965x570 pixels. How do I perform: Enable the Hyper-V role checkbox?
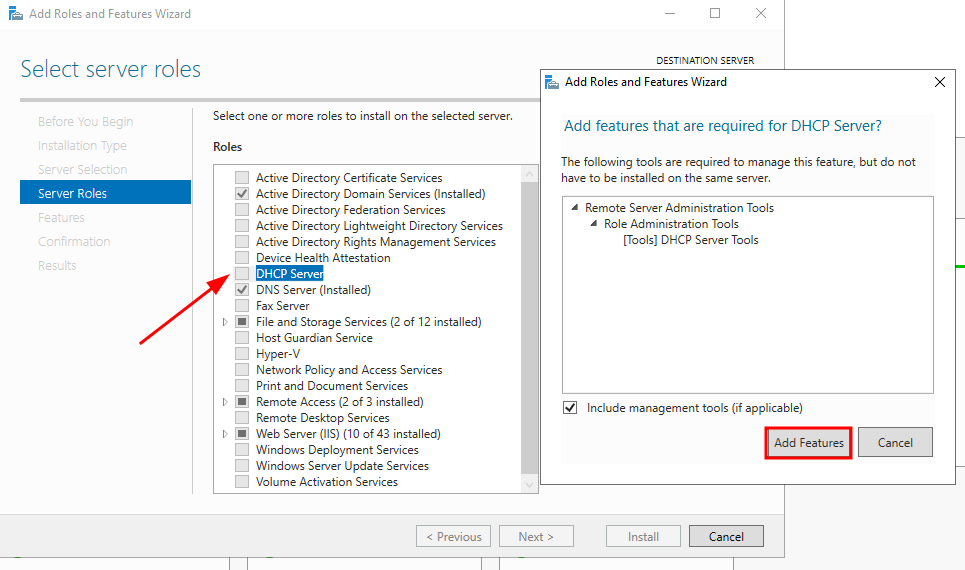241,354
